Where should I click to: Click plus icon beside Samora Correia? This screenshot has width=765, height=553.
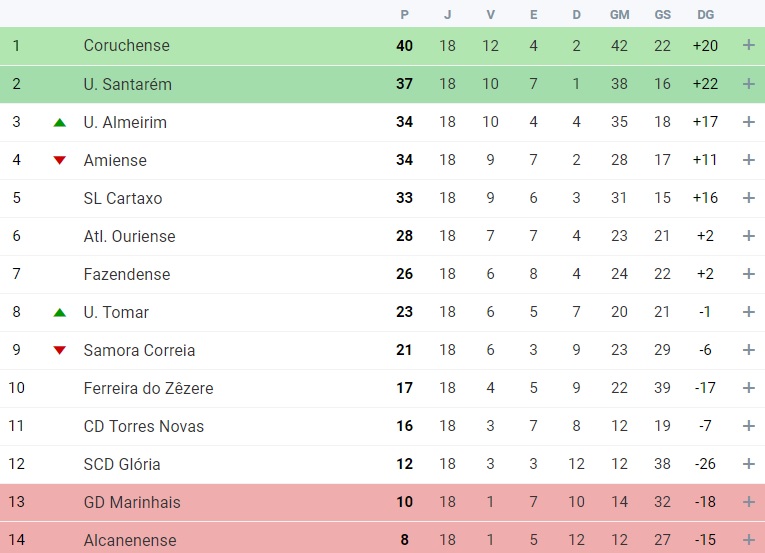click(x=748, y=350)
